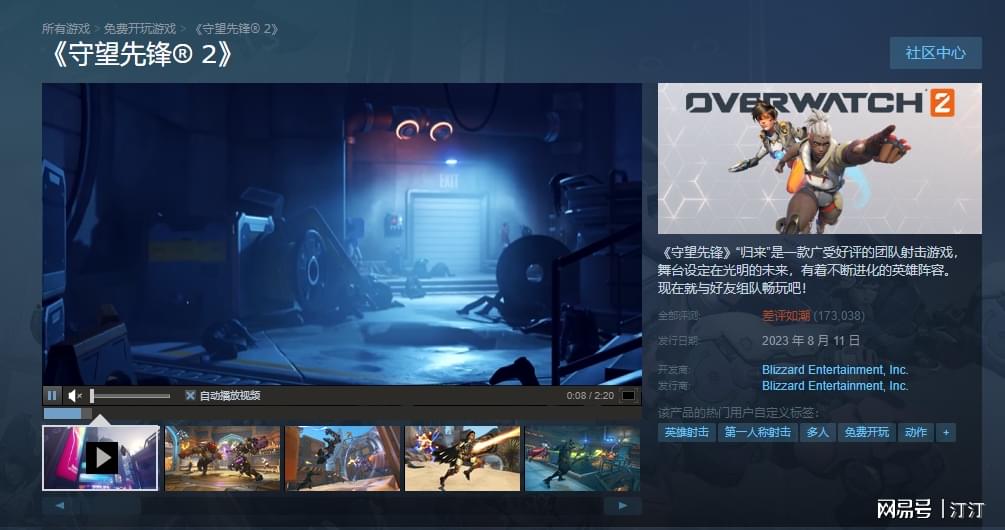Select the first trailer thumbnail with play icon
Screen dimensions: 1005x530
click(101, 458)
